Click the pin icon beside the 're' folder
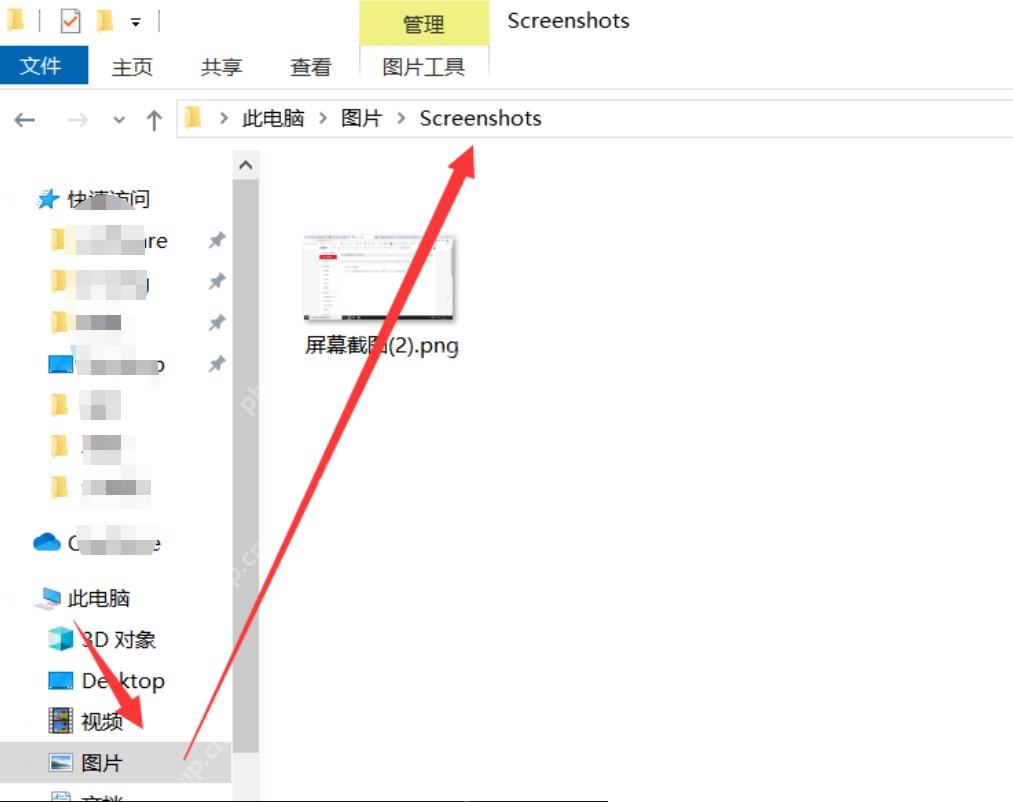 tap(217, 240)
